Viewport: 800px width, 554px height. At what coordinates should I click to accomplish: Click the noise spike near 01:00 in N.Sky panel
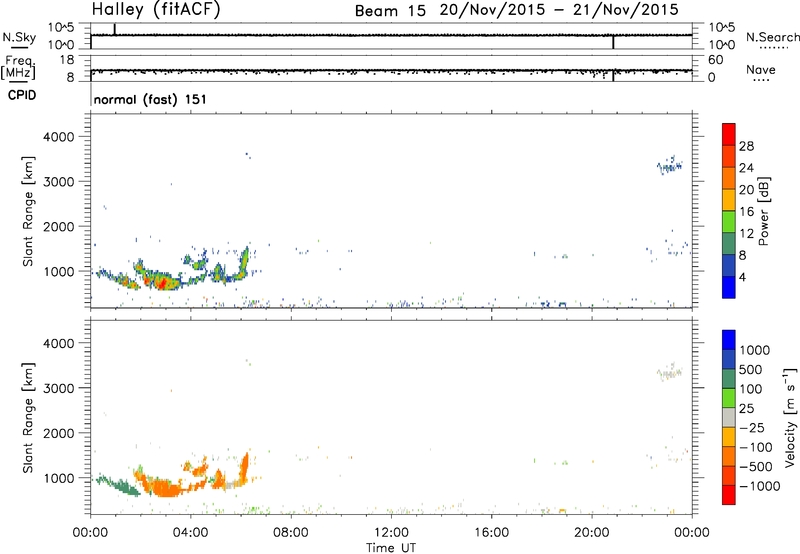pyautogui.click(x=114, y=29)
